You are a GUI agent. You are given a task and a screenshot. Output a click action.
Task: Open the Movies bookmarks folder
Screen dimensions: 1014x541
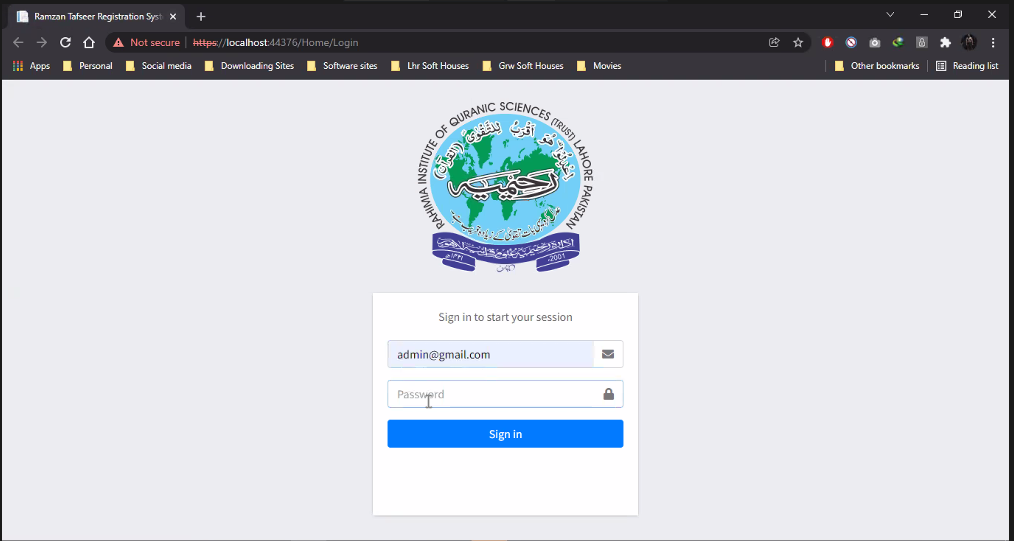[x=599, y=66]
